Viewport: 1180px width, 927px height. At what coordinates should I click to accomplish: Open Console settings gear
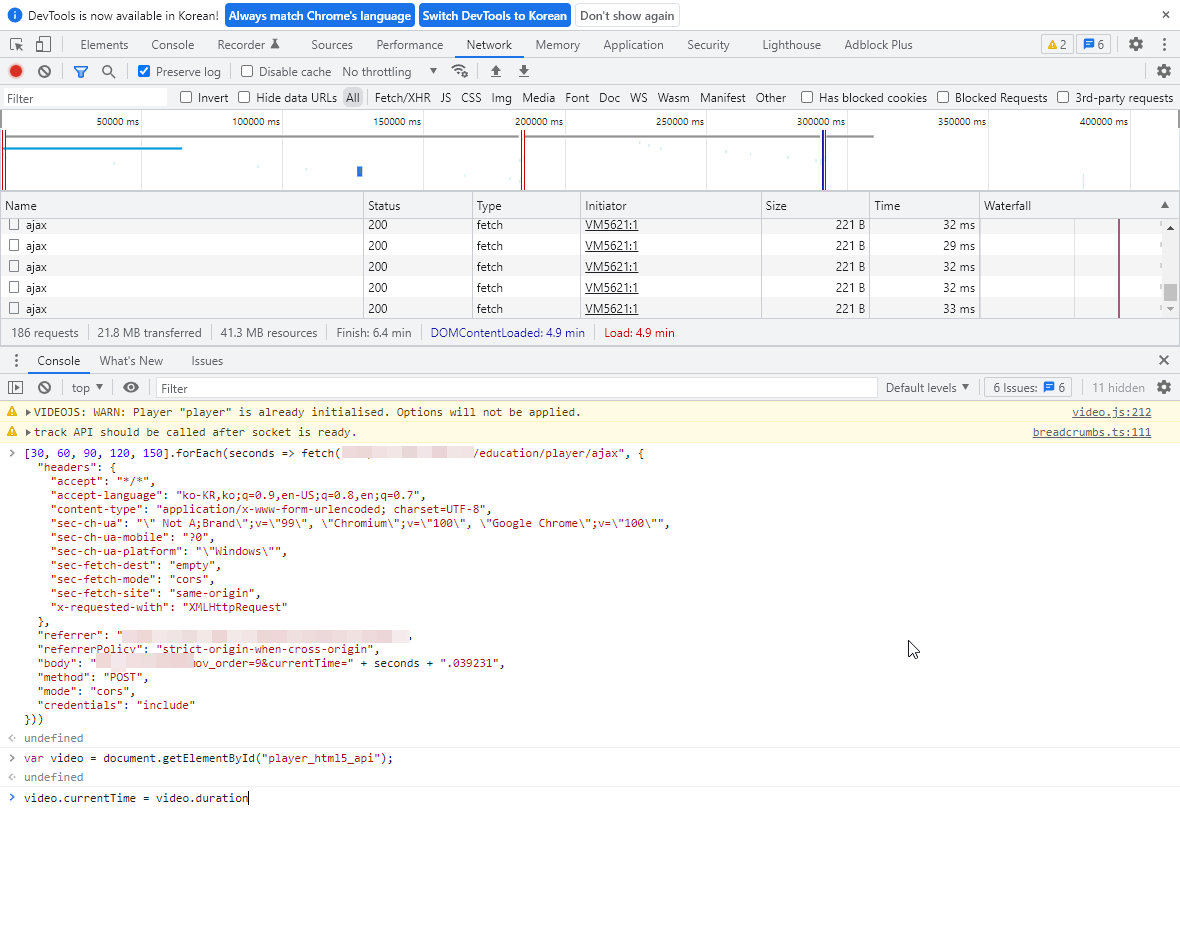pos(1163,388)
